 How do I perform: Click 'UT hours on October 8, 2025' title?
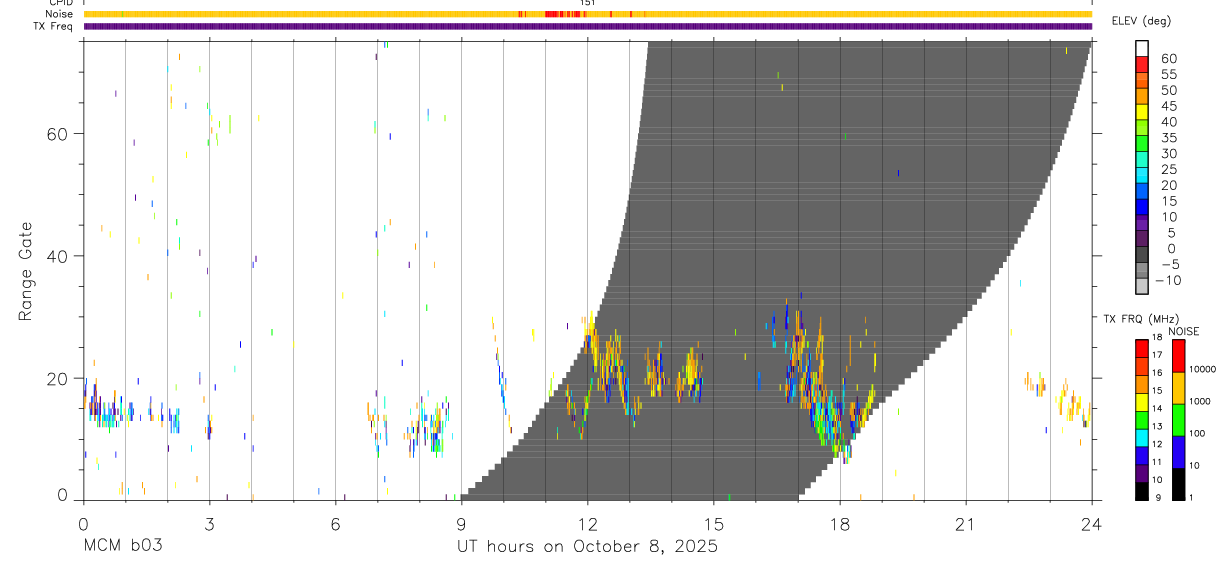(587, 547)
